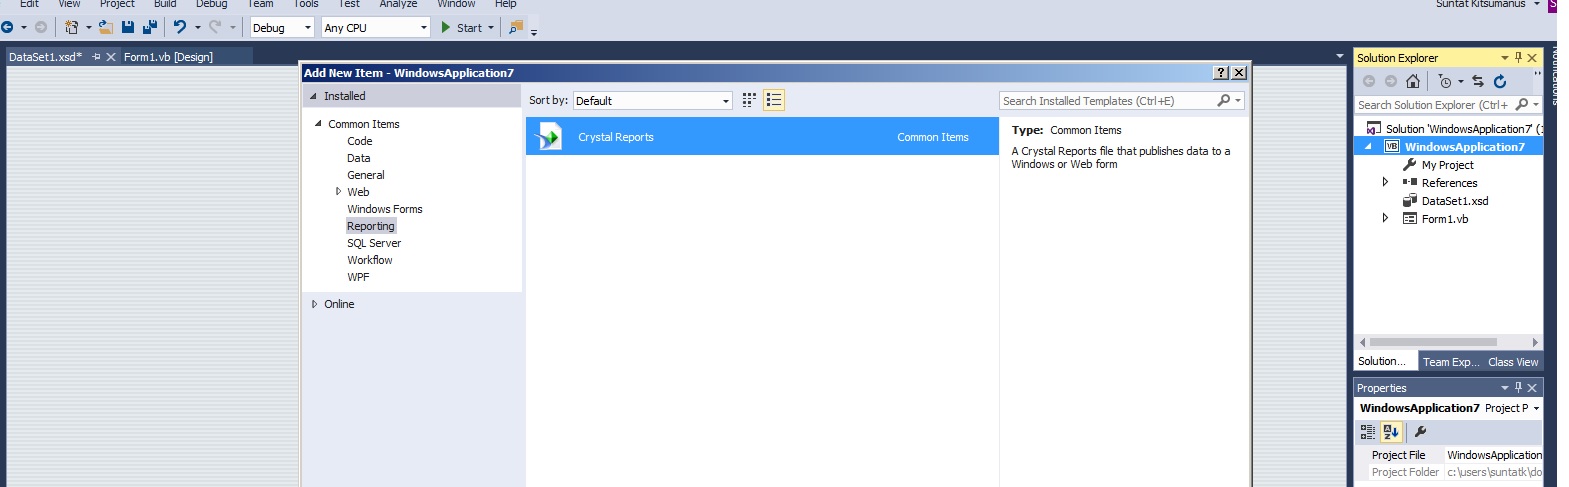Open the Analyze menu

tap(398, 4)
